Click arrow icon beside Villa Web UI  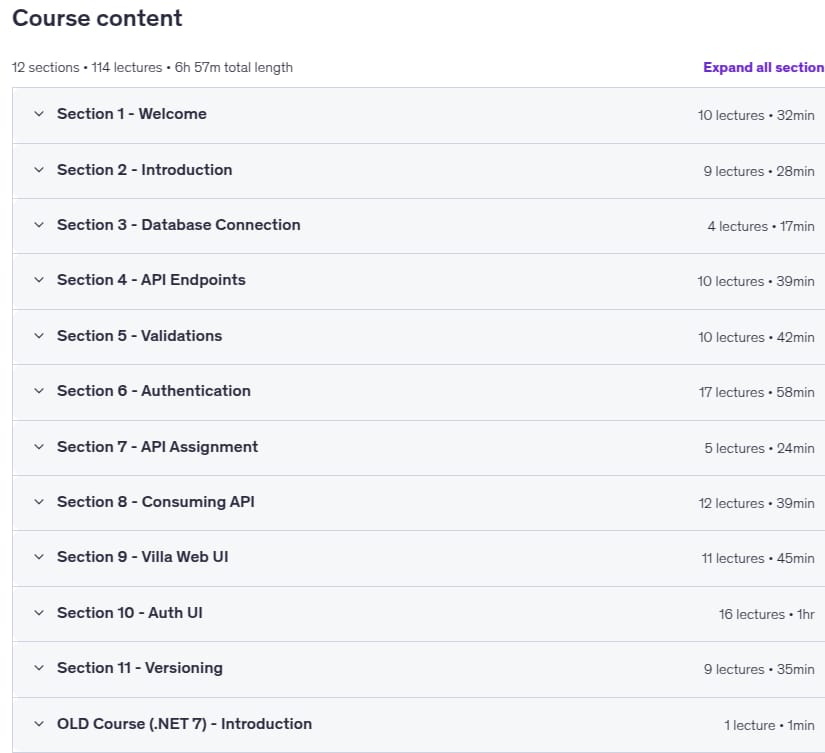[x=39, y=557]
